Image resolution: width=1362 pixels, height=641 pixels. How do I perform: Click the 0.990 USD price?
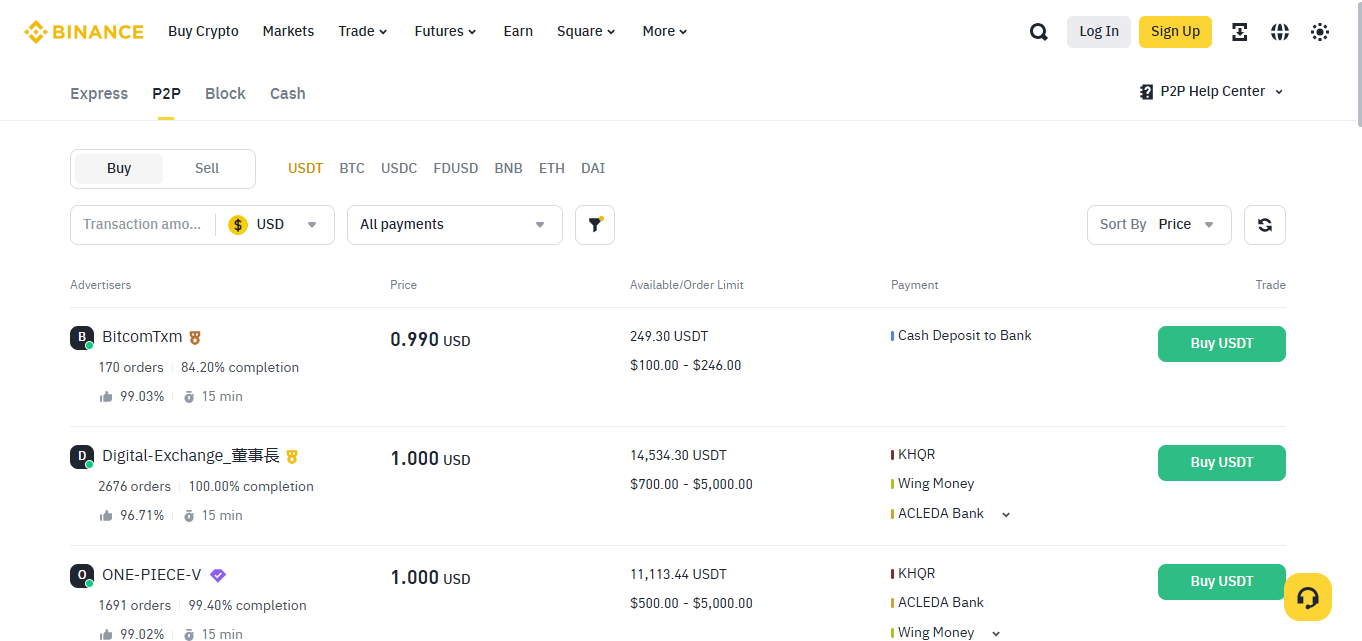[430, 340]
